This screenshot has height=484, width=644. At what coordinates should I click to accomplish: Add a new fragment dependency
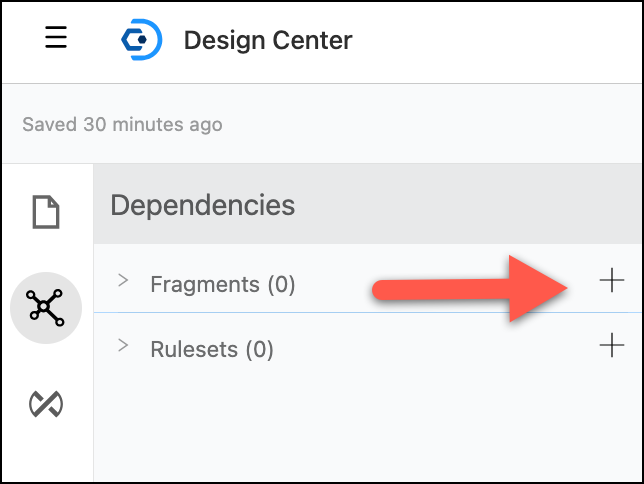pos(611,281)
